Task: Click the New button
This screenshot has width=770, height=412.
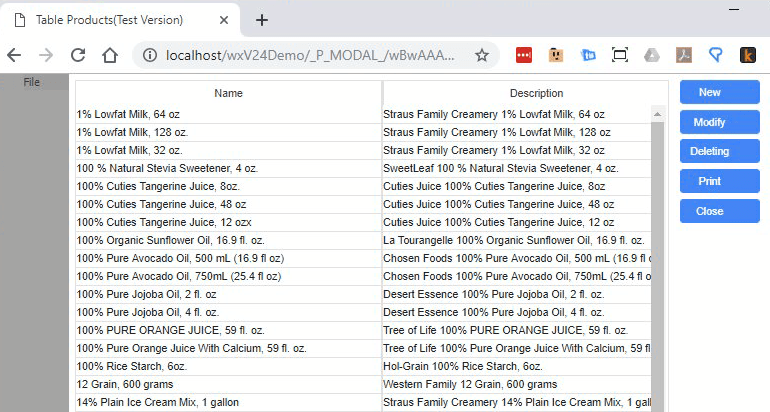Action: (x=710, y=92)
